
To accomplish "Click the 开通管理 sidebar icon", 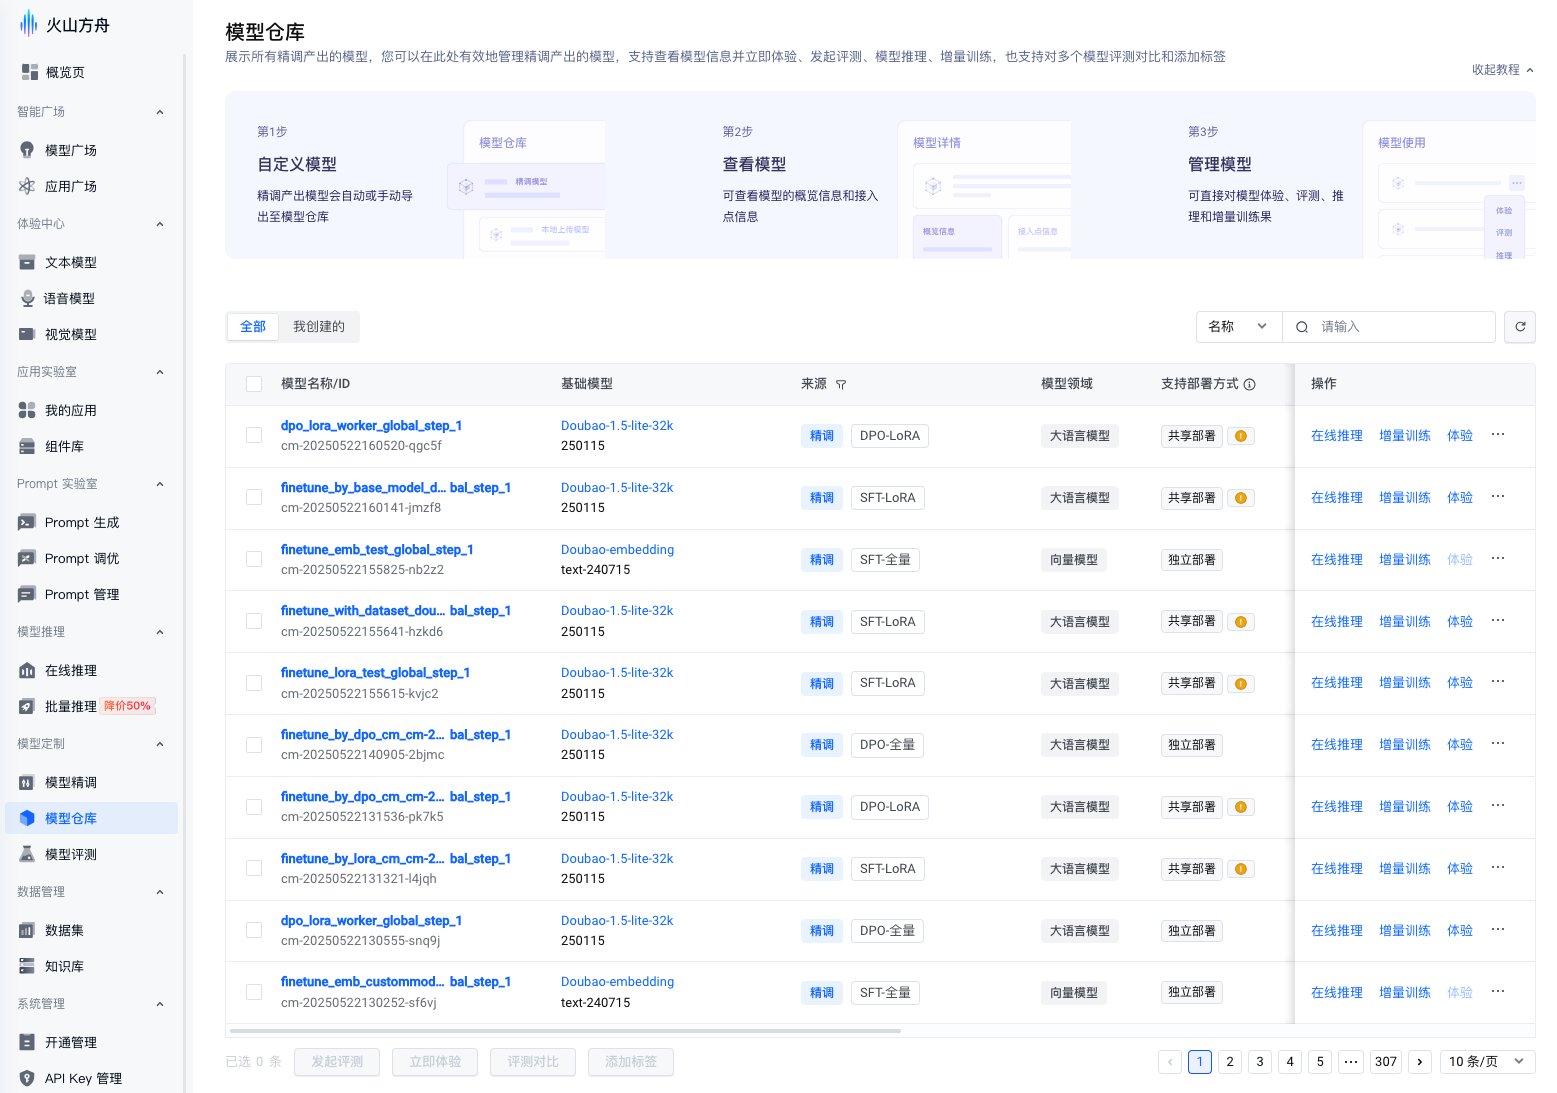I will [x=27, y=1042].
